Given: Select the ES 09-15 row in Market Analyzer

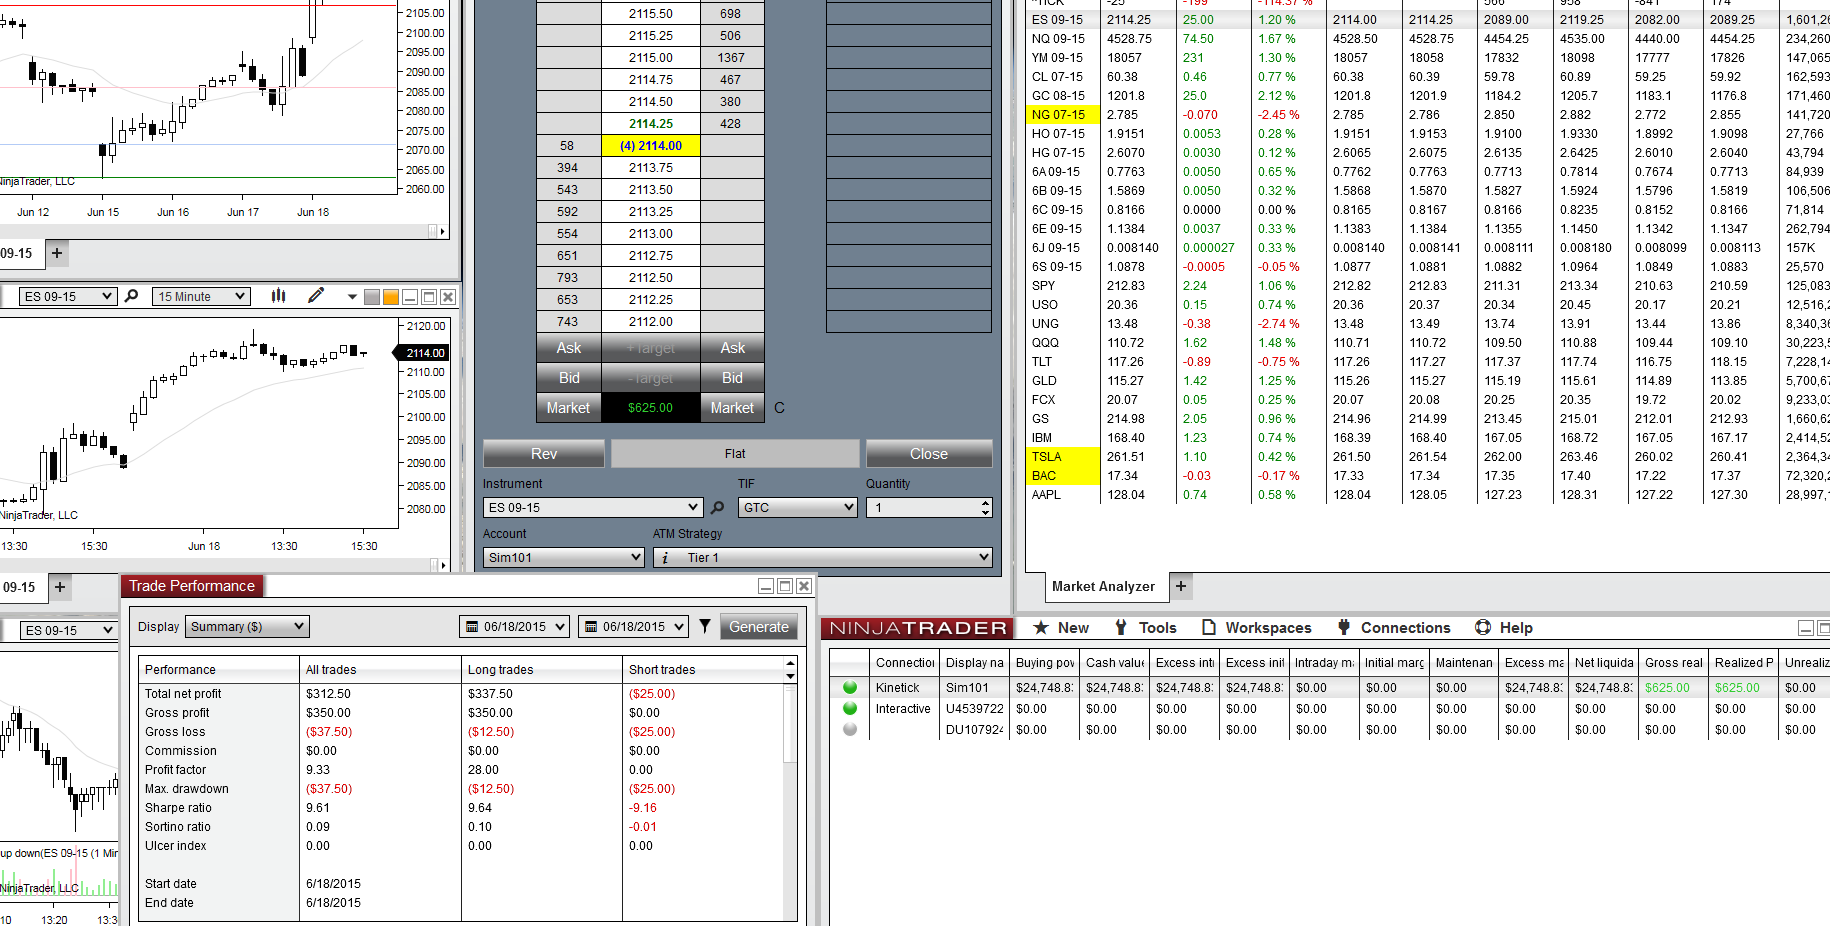Looking at the screenshot, I should (x=1428, y=20).
